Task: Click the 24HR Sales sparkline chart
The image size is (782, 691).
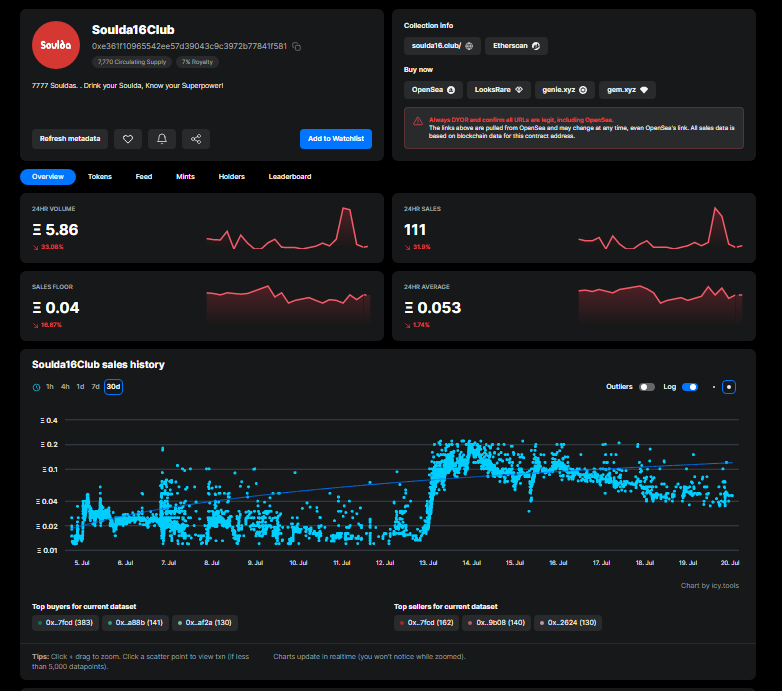Action: (660, 228)
